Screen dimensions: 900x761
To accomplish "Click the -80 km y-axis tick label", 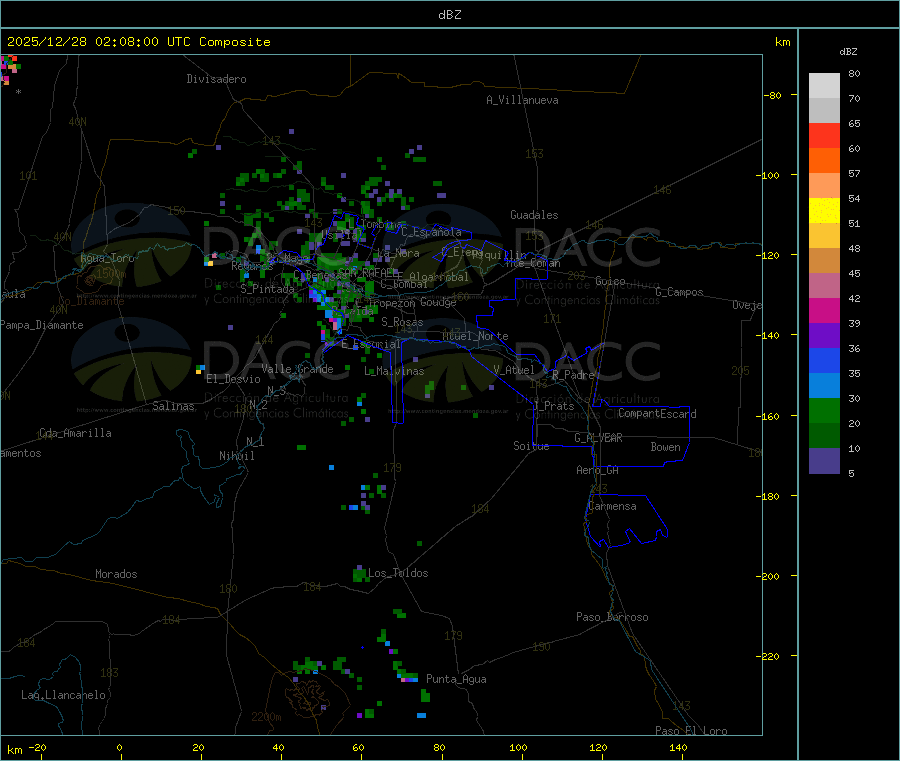I will click(773, 95).
